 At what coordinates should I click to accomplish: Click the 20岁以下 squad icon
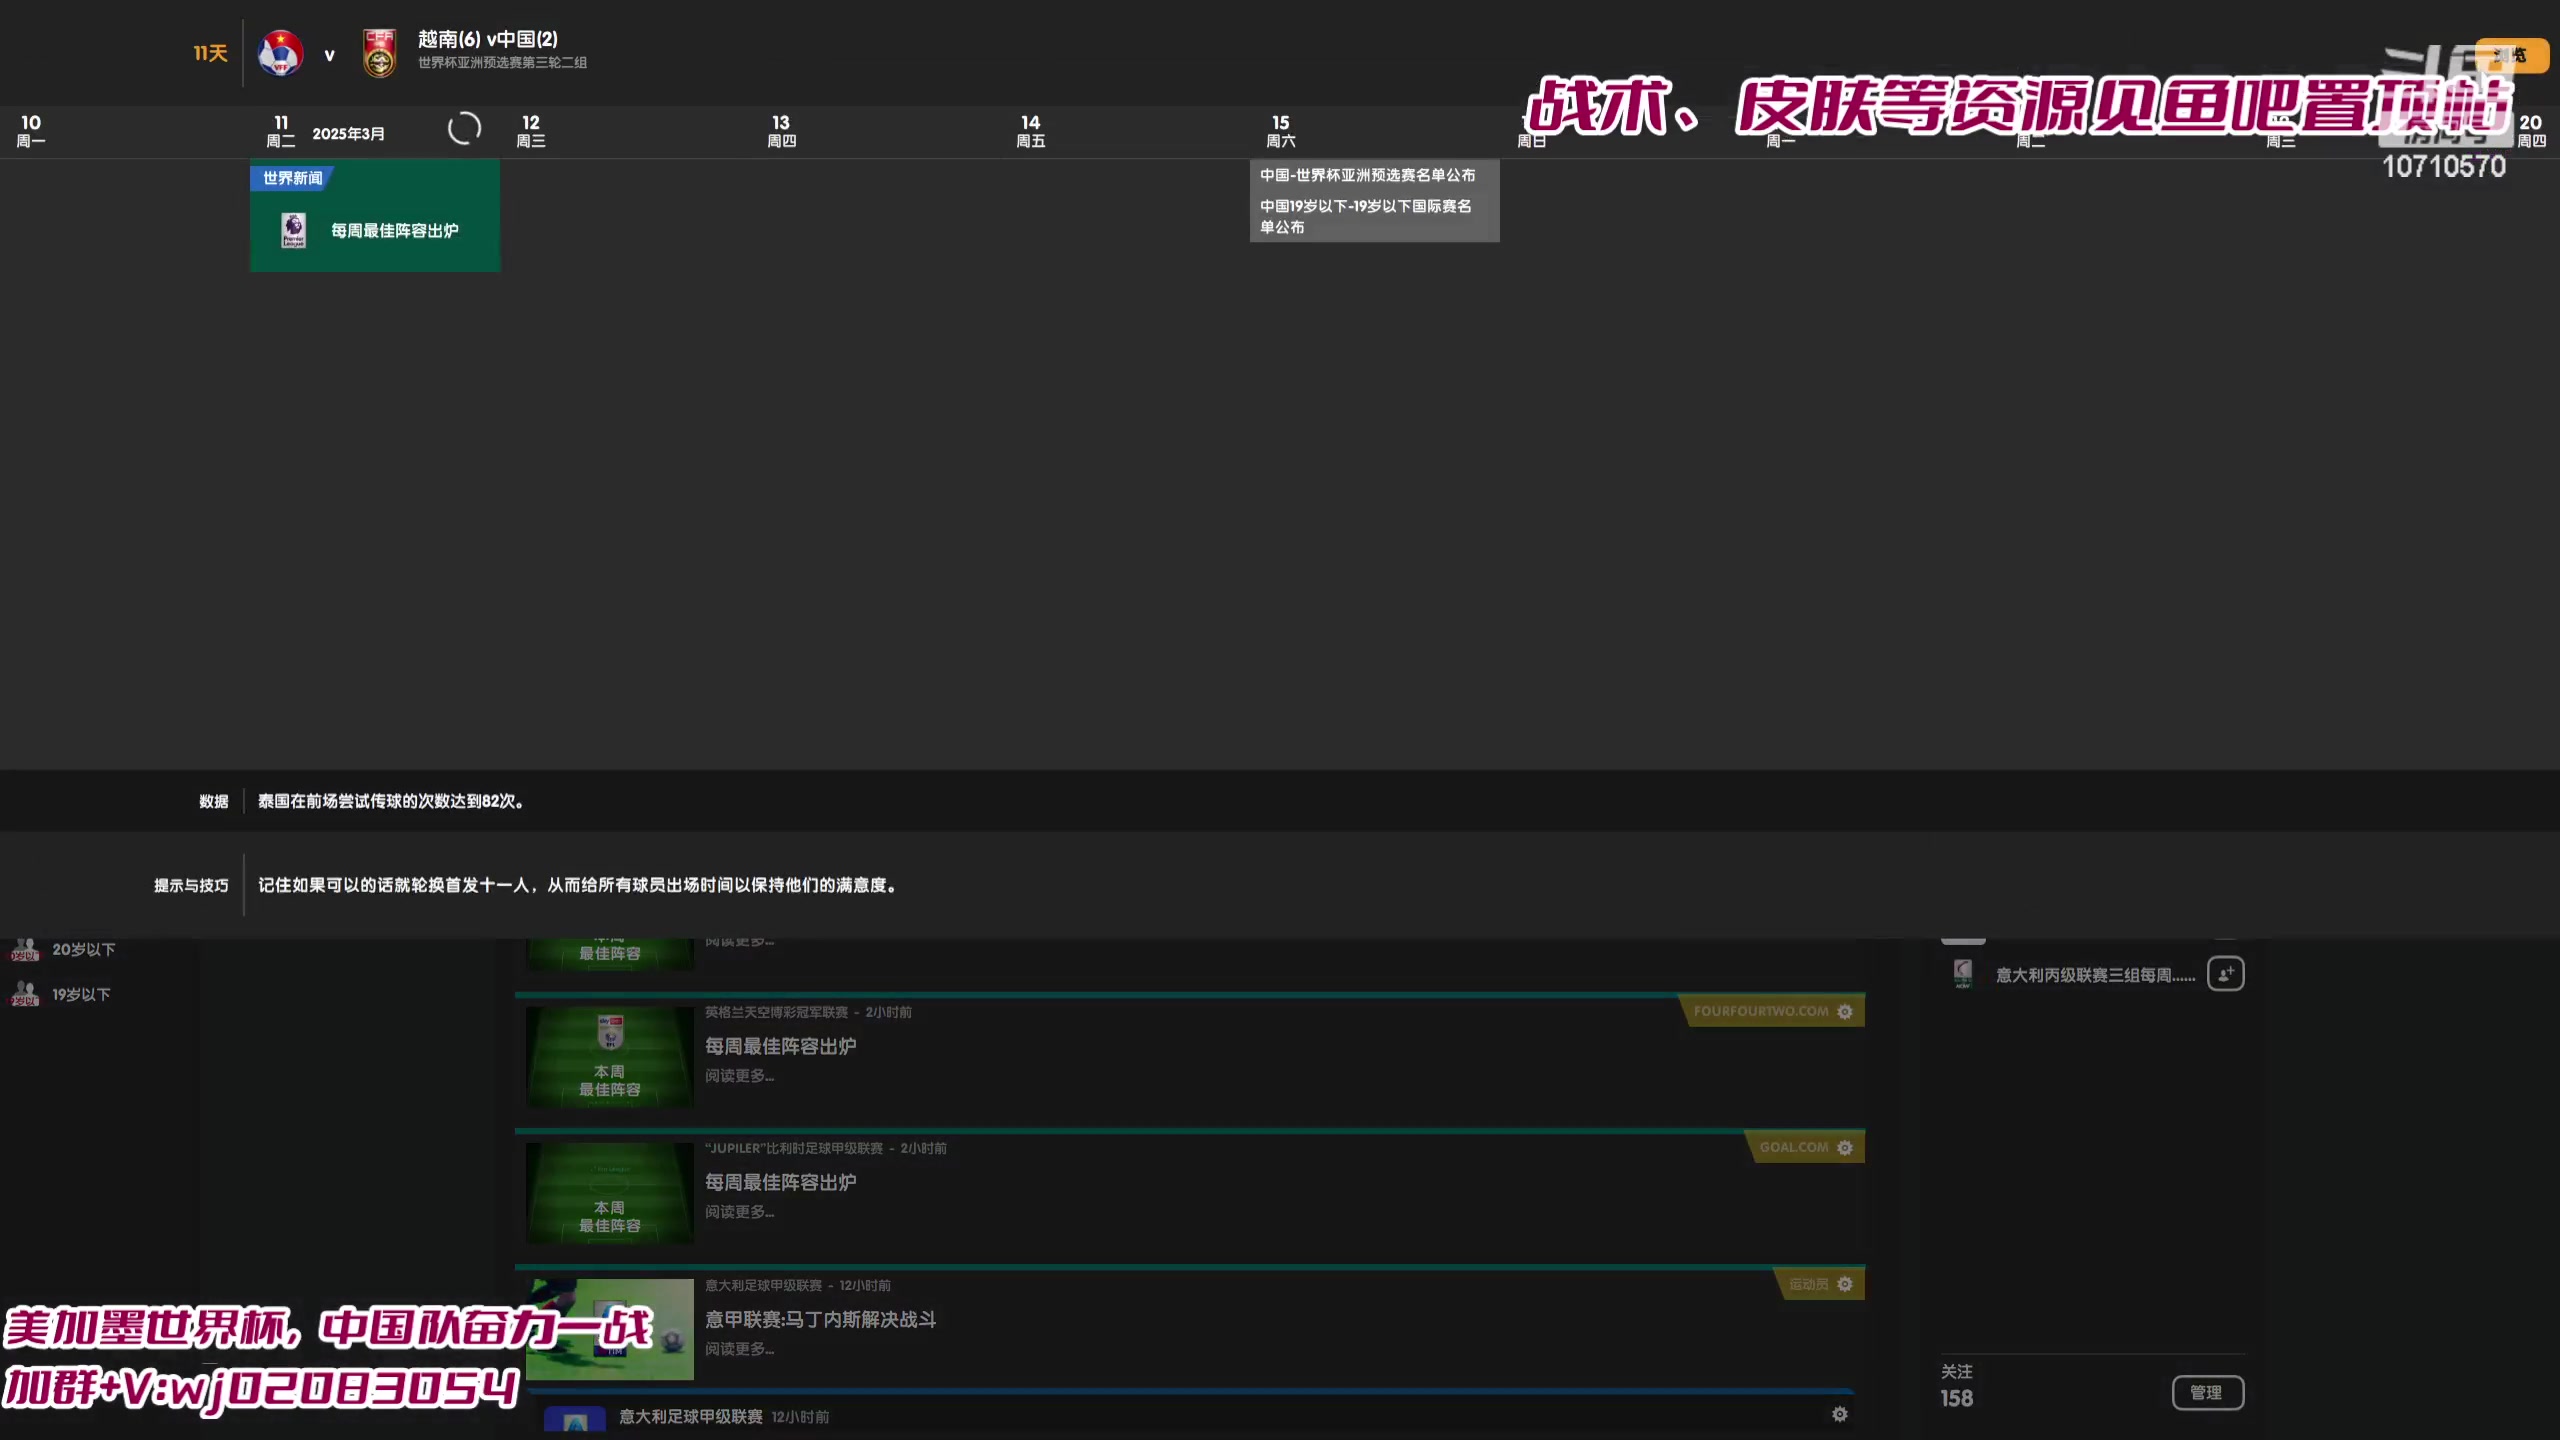[25, 949]
